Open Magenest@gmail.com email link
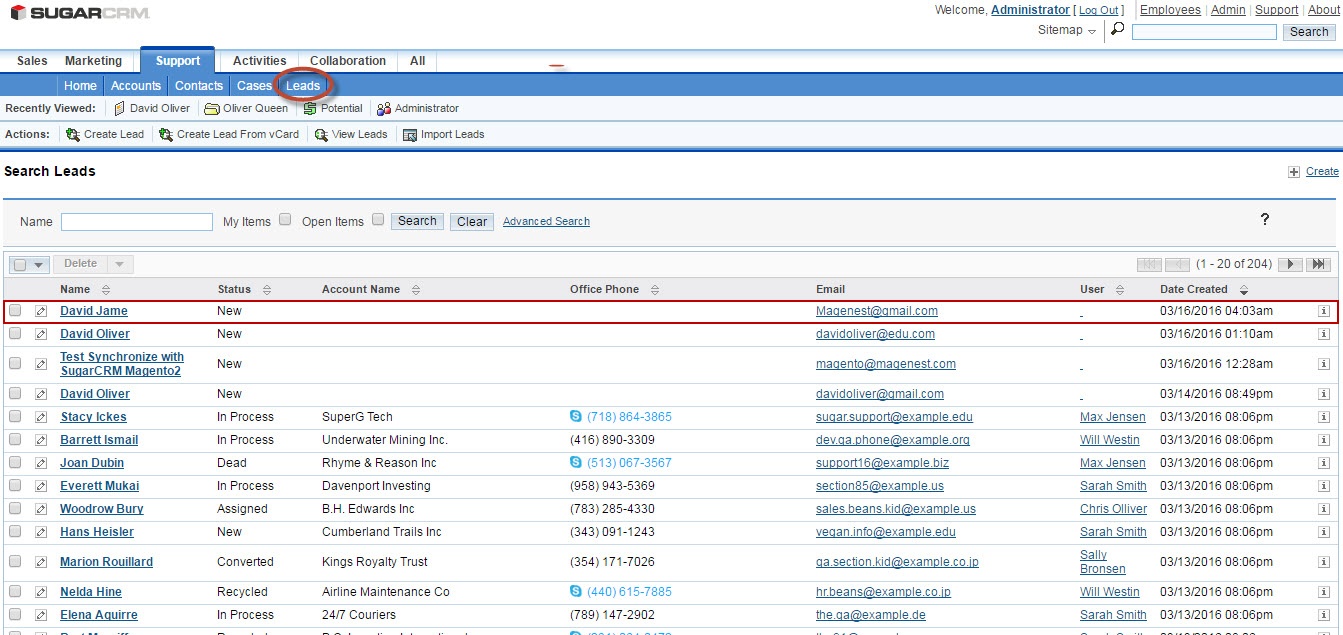Screen dimensions: 1343x635 pos(877,311)
